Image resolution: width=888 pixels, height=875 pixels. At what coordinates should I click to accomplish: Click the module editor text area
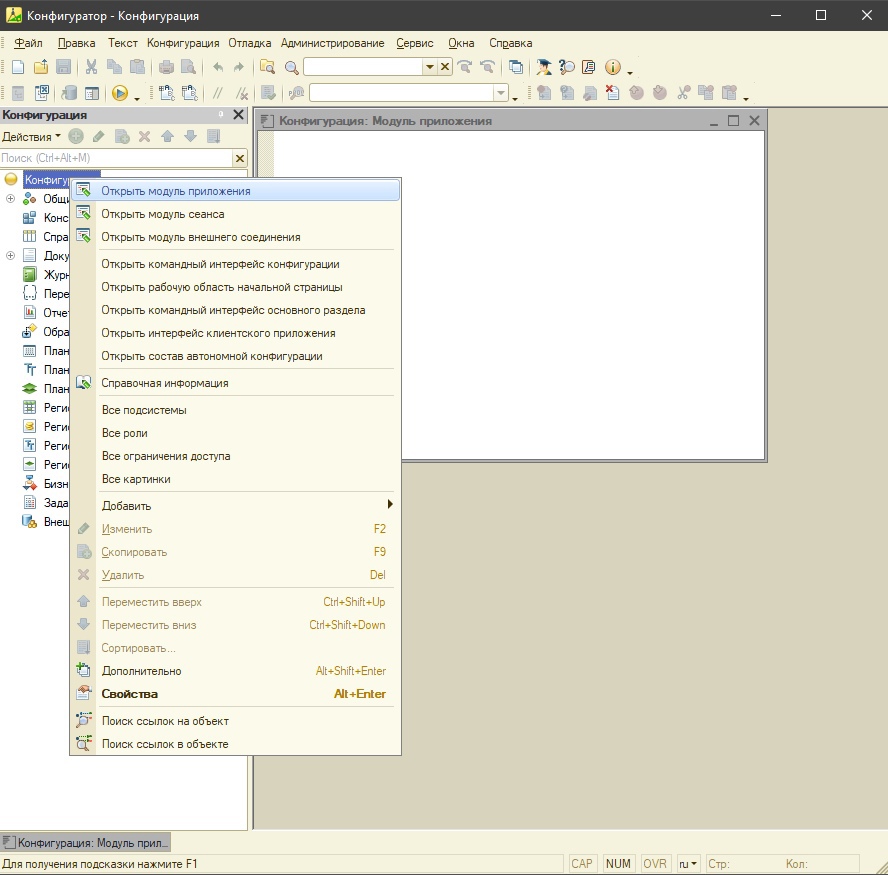(519, 294)
